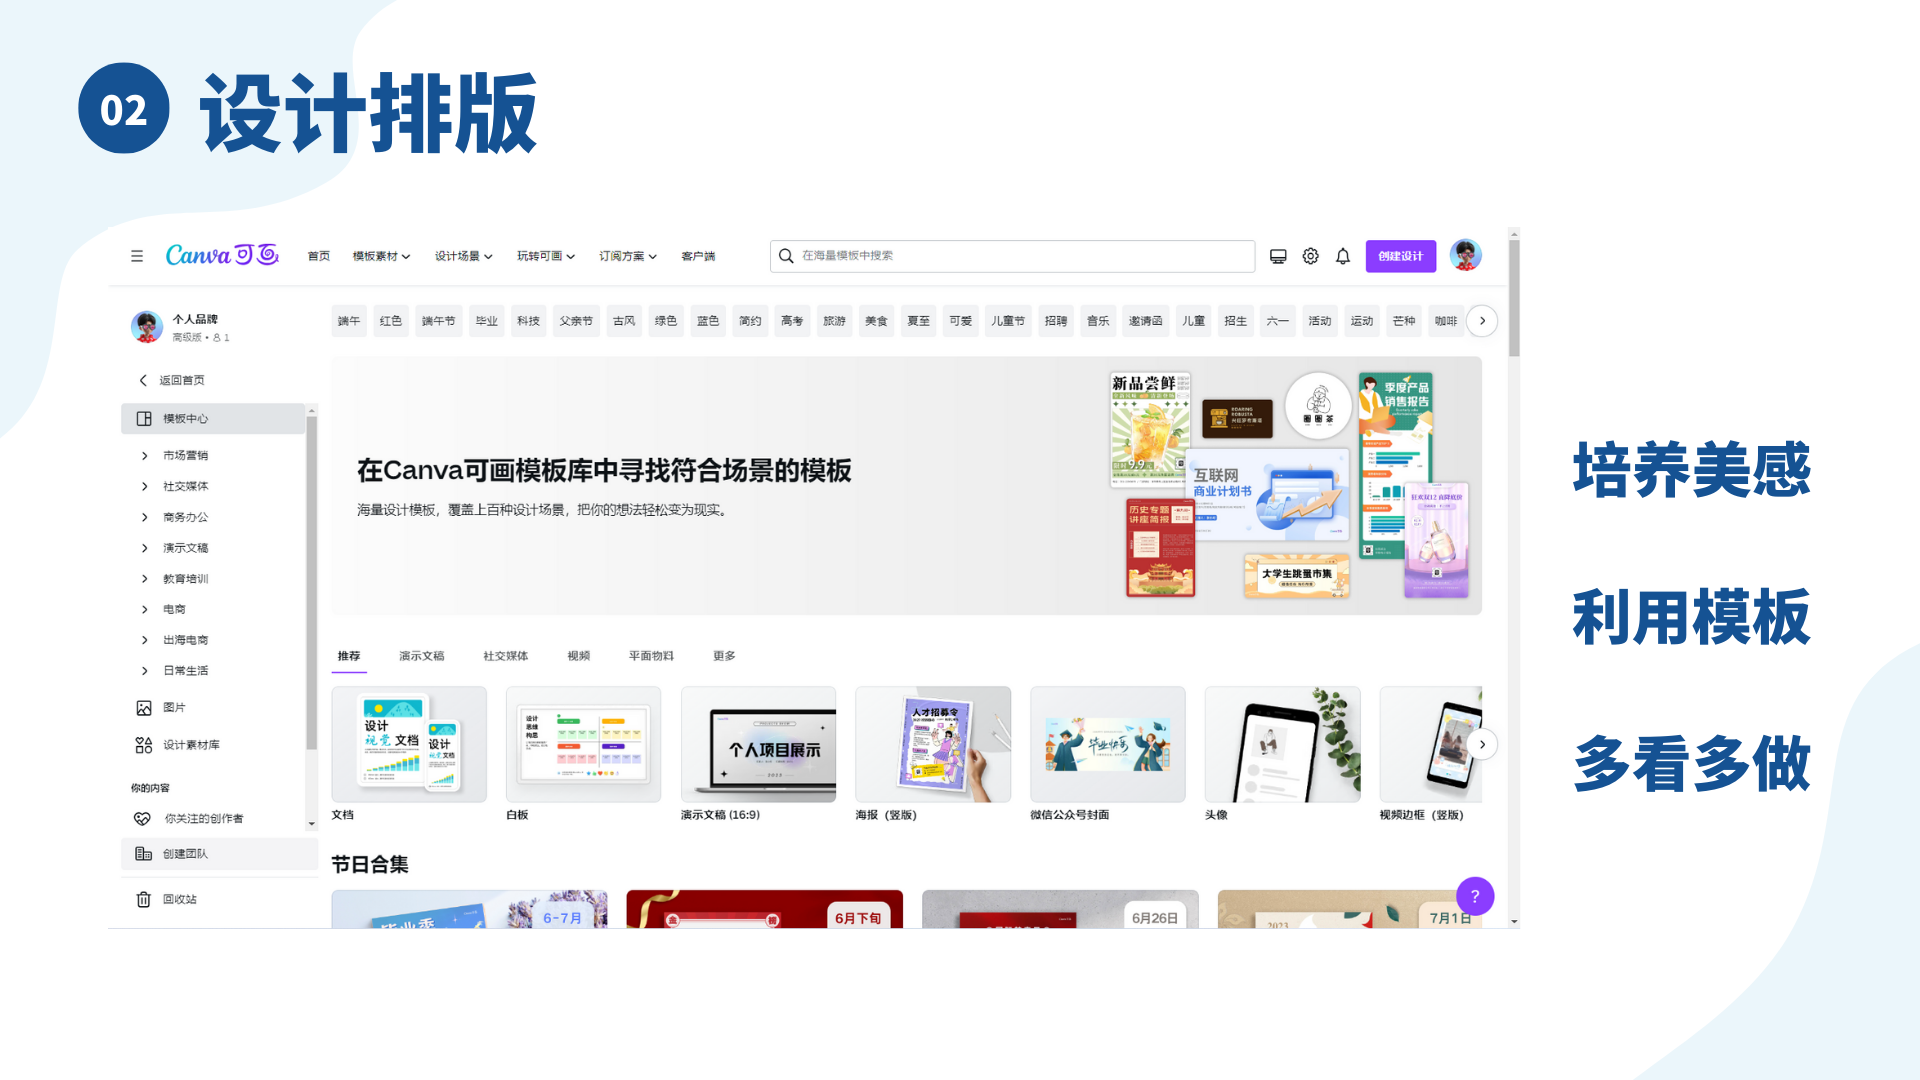This screenshot has width=1920, height=1080.
Task: Switch to the 社交媒体 tab
Action: click(x=505, y=656)
